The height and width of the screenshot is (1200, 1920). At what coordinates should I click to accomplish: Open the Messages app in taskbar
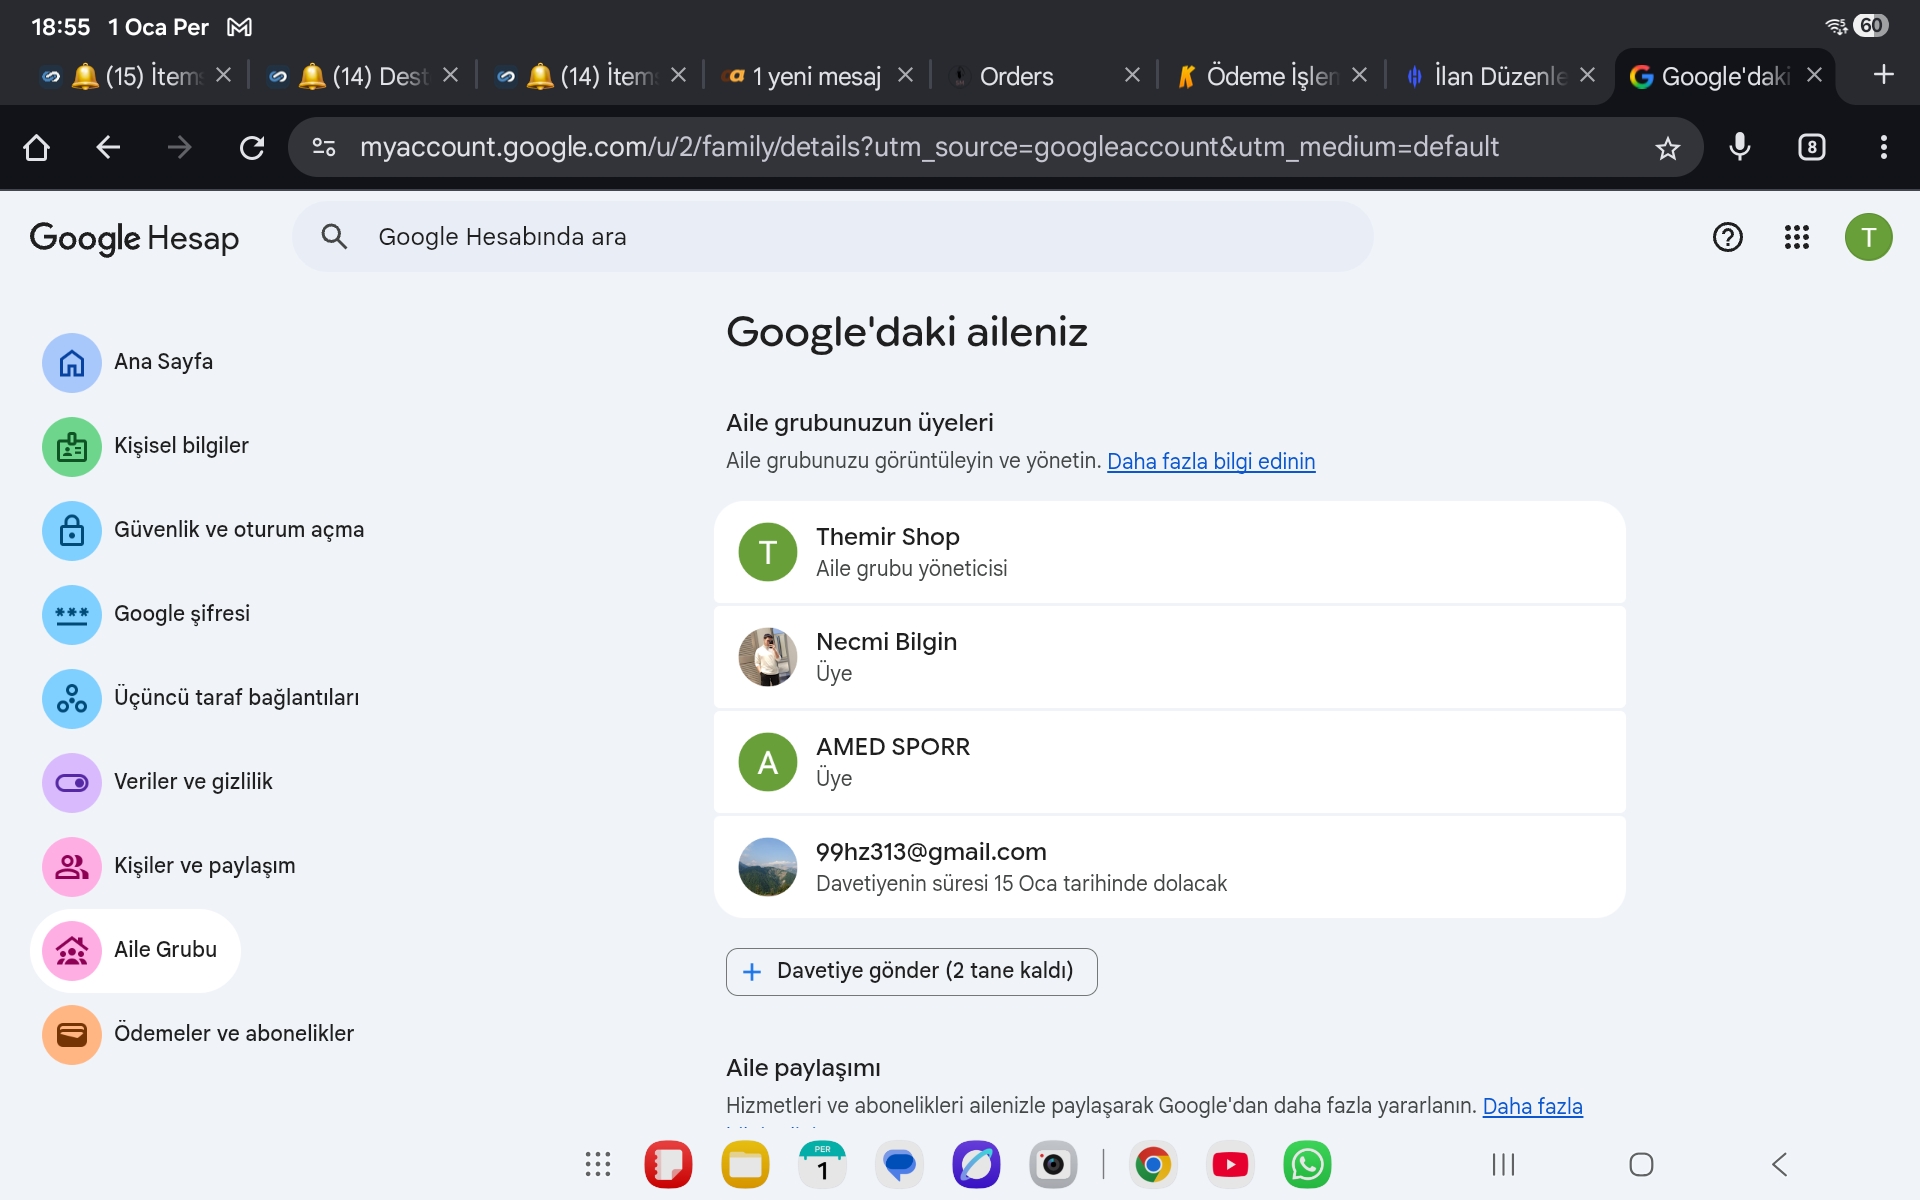tap(899, 1164)
